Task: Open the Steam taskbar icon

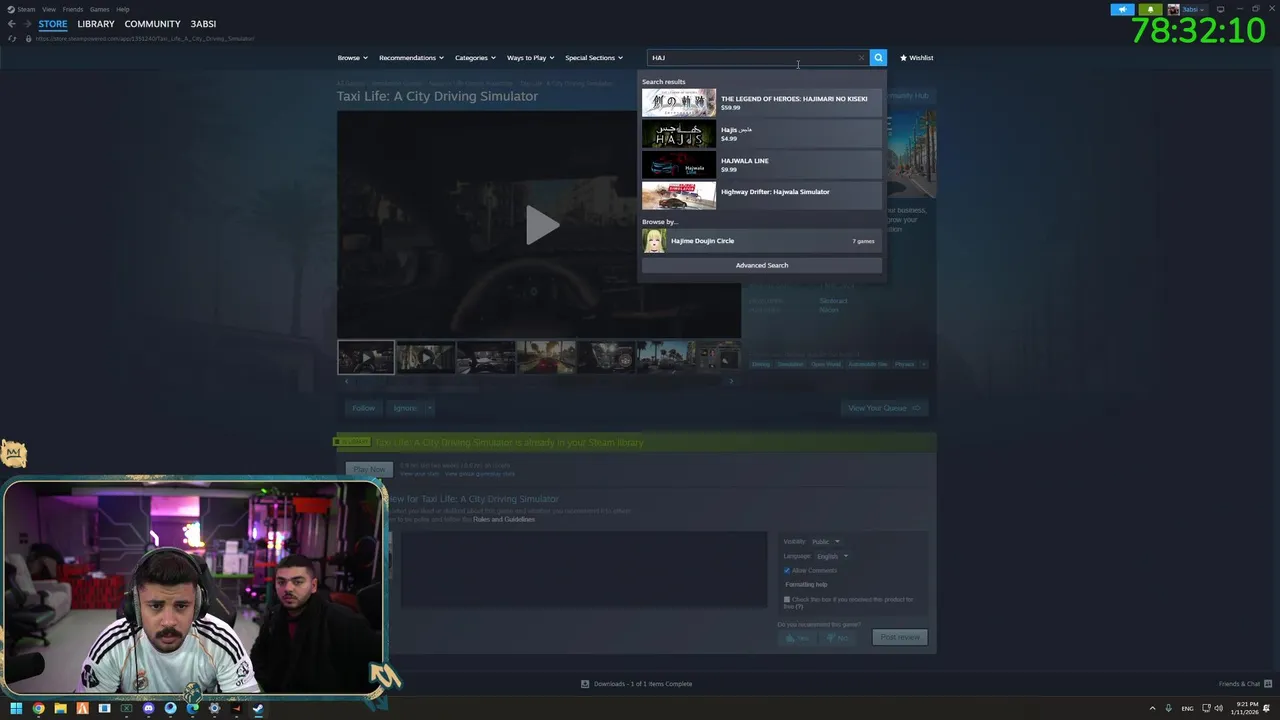Action: (x=258, y=709)
